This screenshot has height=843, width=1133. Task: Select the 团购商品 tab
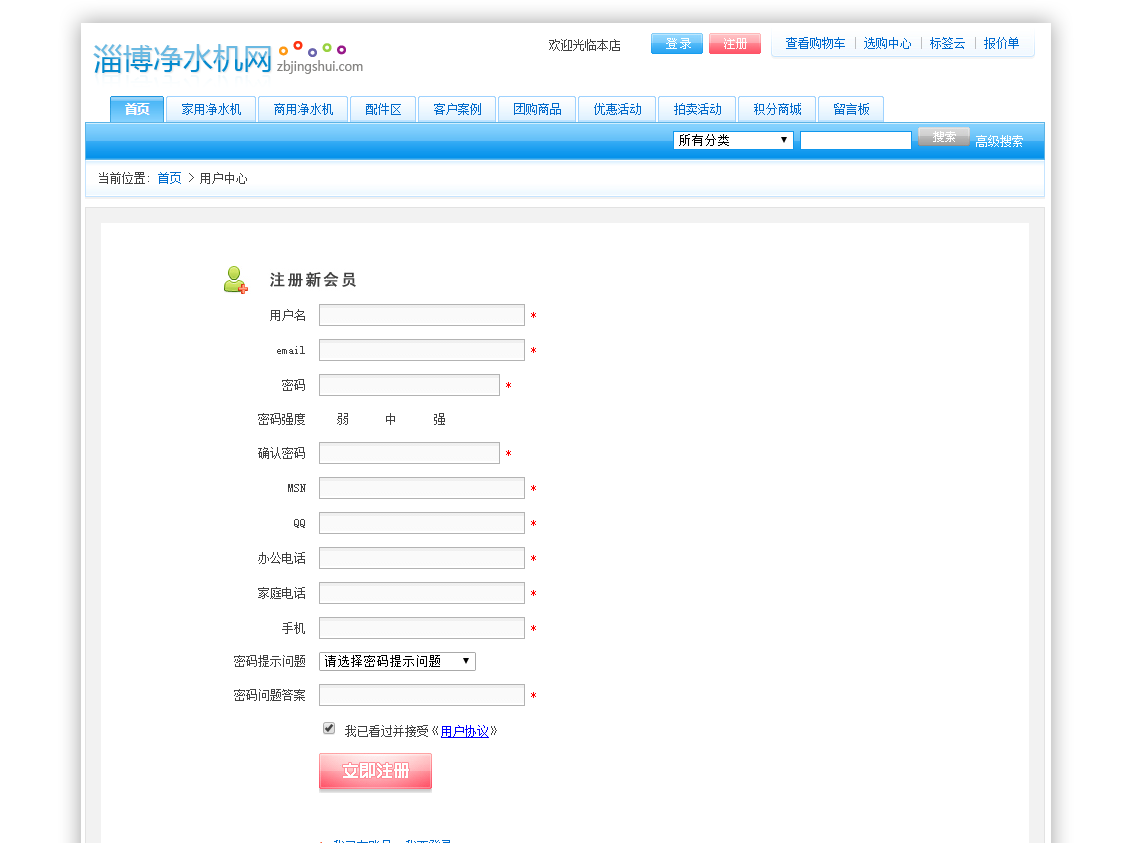click(537, 109)
